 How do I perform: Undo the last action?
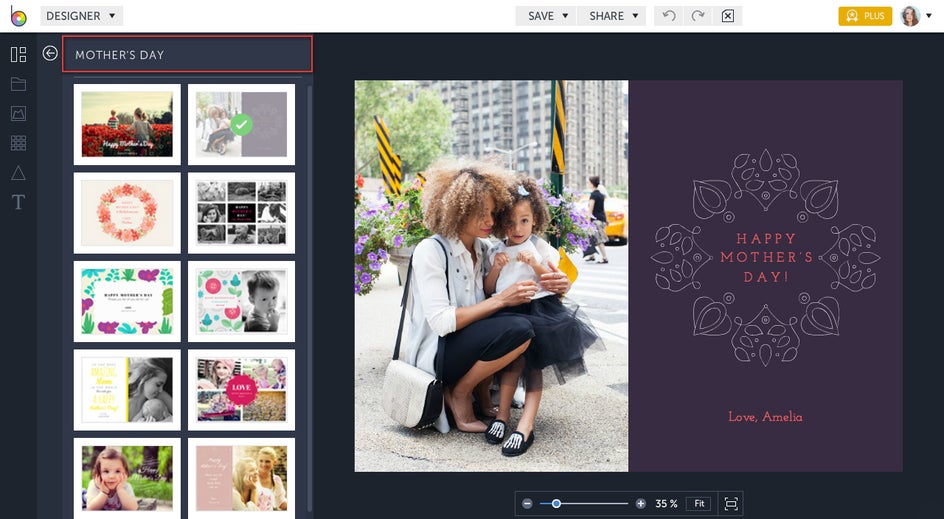coord(669,16)
